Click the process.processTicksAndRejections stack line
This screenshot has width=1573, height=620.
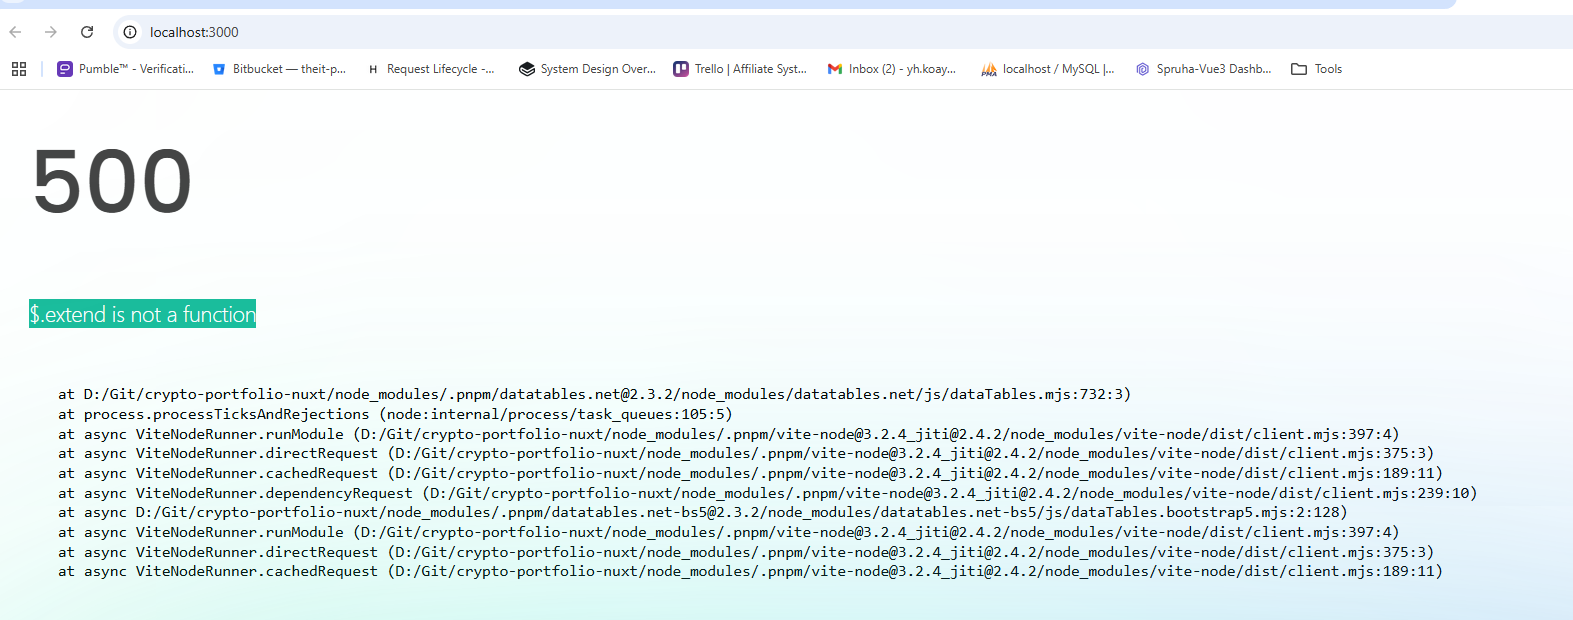tap(395, 414)
